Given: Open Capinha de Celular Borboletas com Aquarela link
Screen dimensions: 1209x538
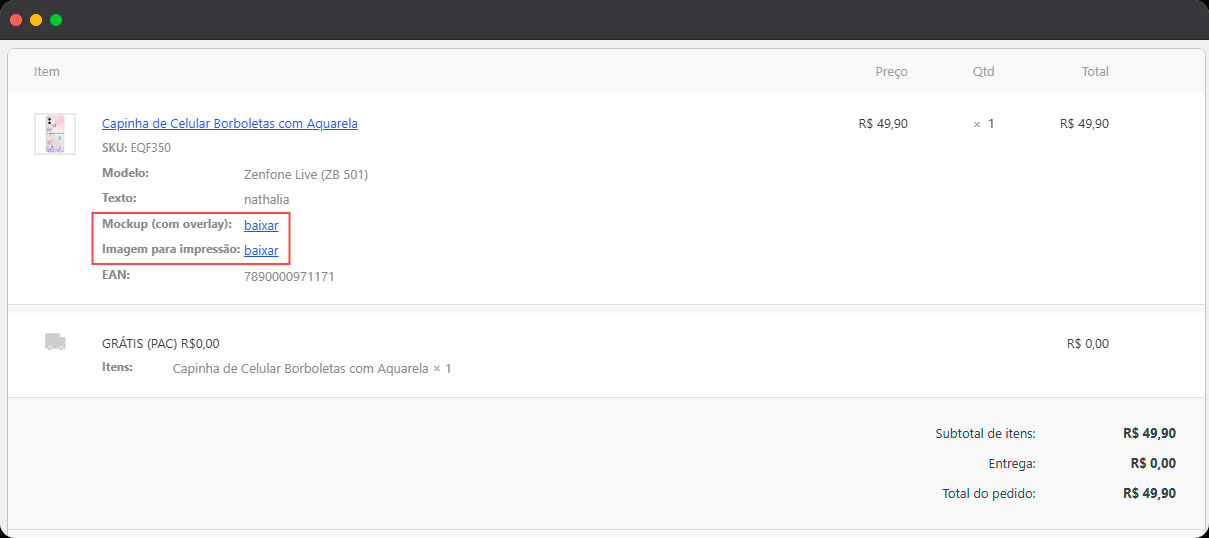Looking at the screenshot, I should coord(230,124).
